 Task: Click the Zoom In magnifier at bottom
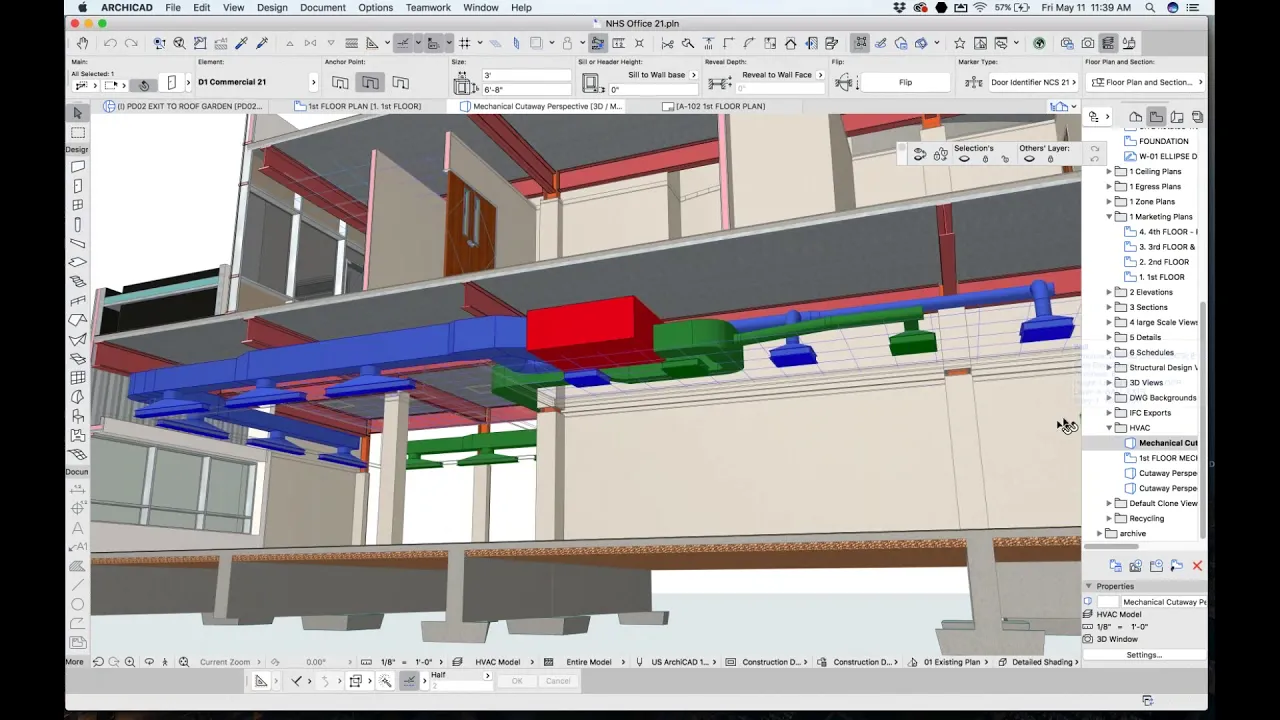[130, 662]
